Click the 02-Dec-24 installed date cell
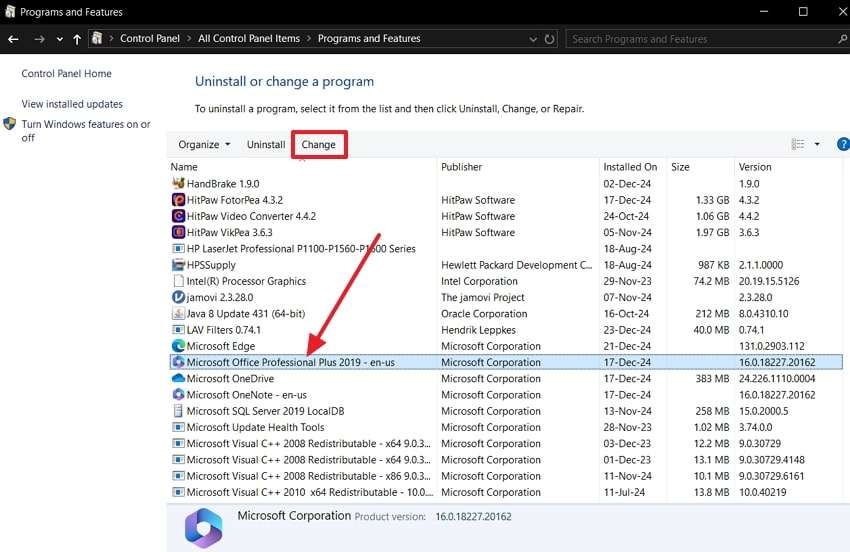850x552 pixels. [x=627, y=183]
